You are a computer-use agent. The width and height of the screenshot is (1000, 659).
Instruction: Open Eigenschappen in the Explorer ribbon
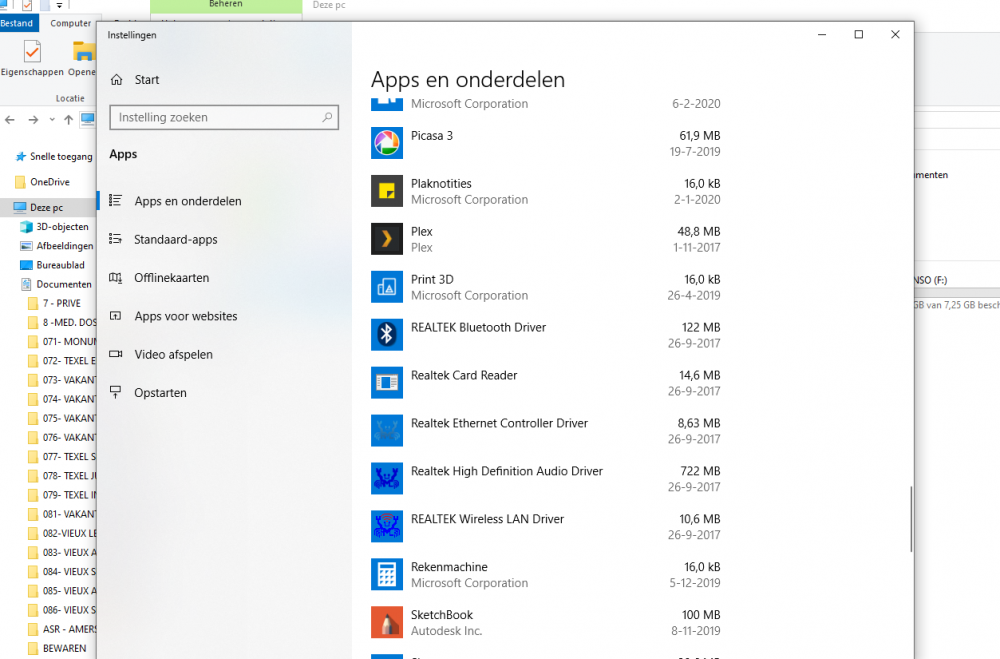tap(32, 59)
